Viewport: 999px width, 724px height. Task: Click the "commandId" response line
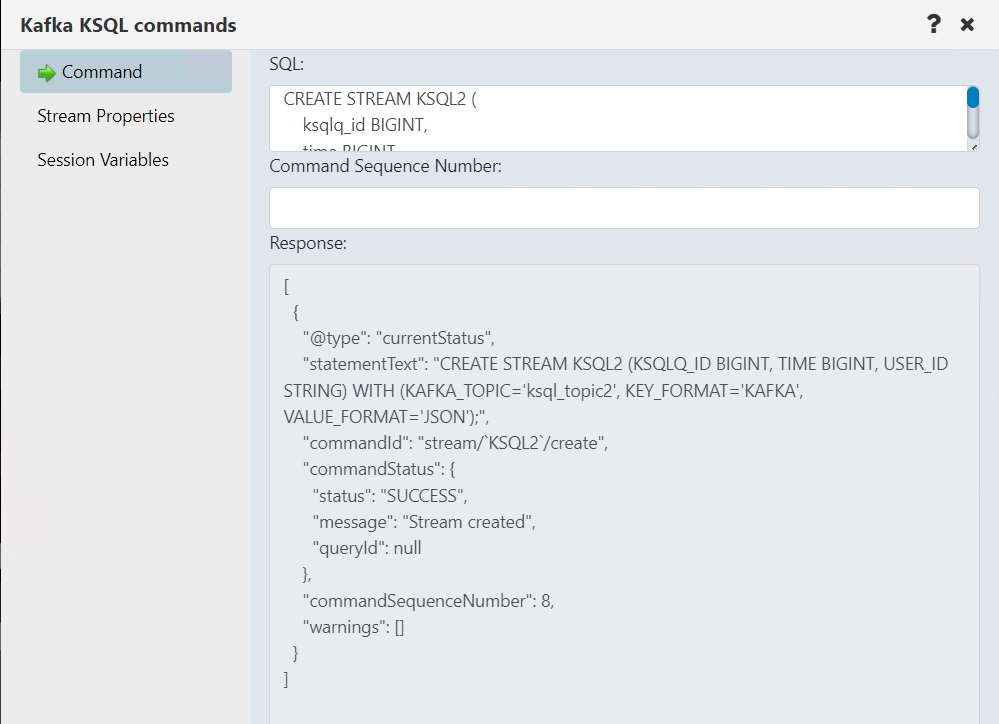[456, 443]
